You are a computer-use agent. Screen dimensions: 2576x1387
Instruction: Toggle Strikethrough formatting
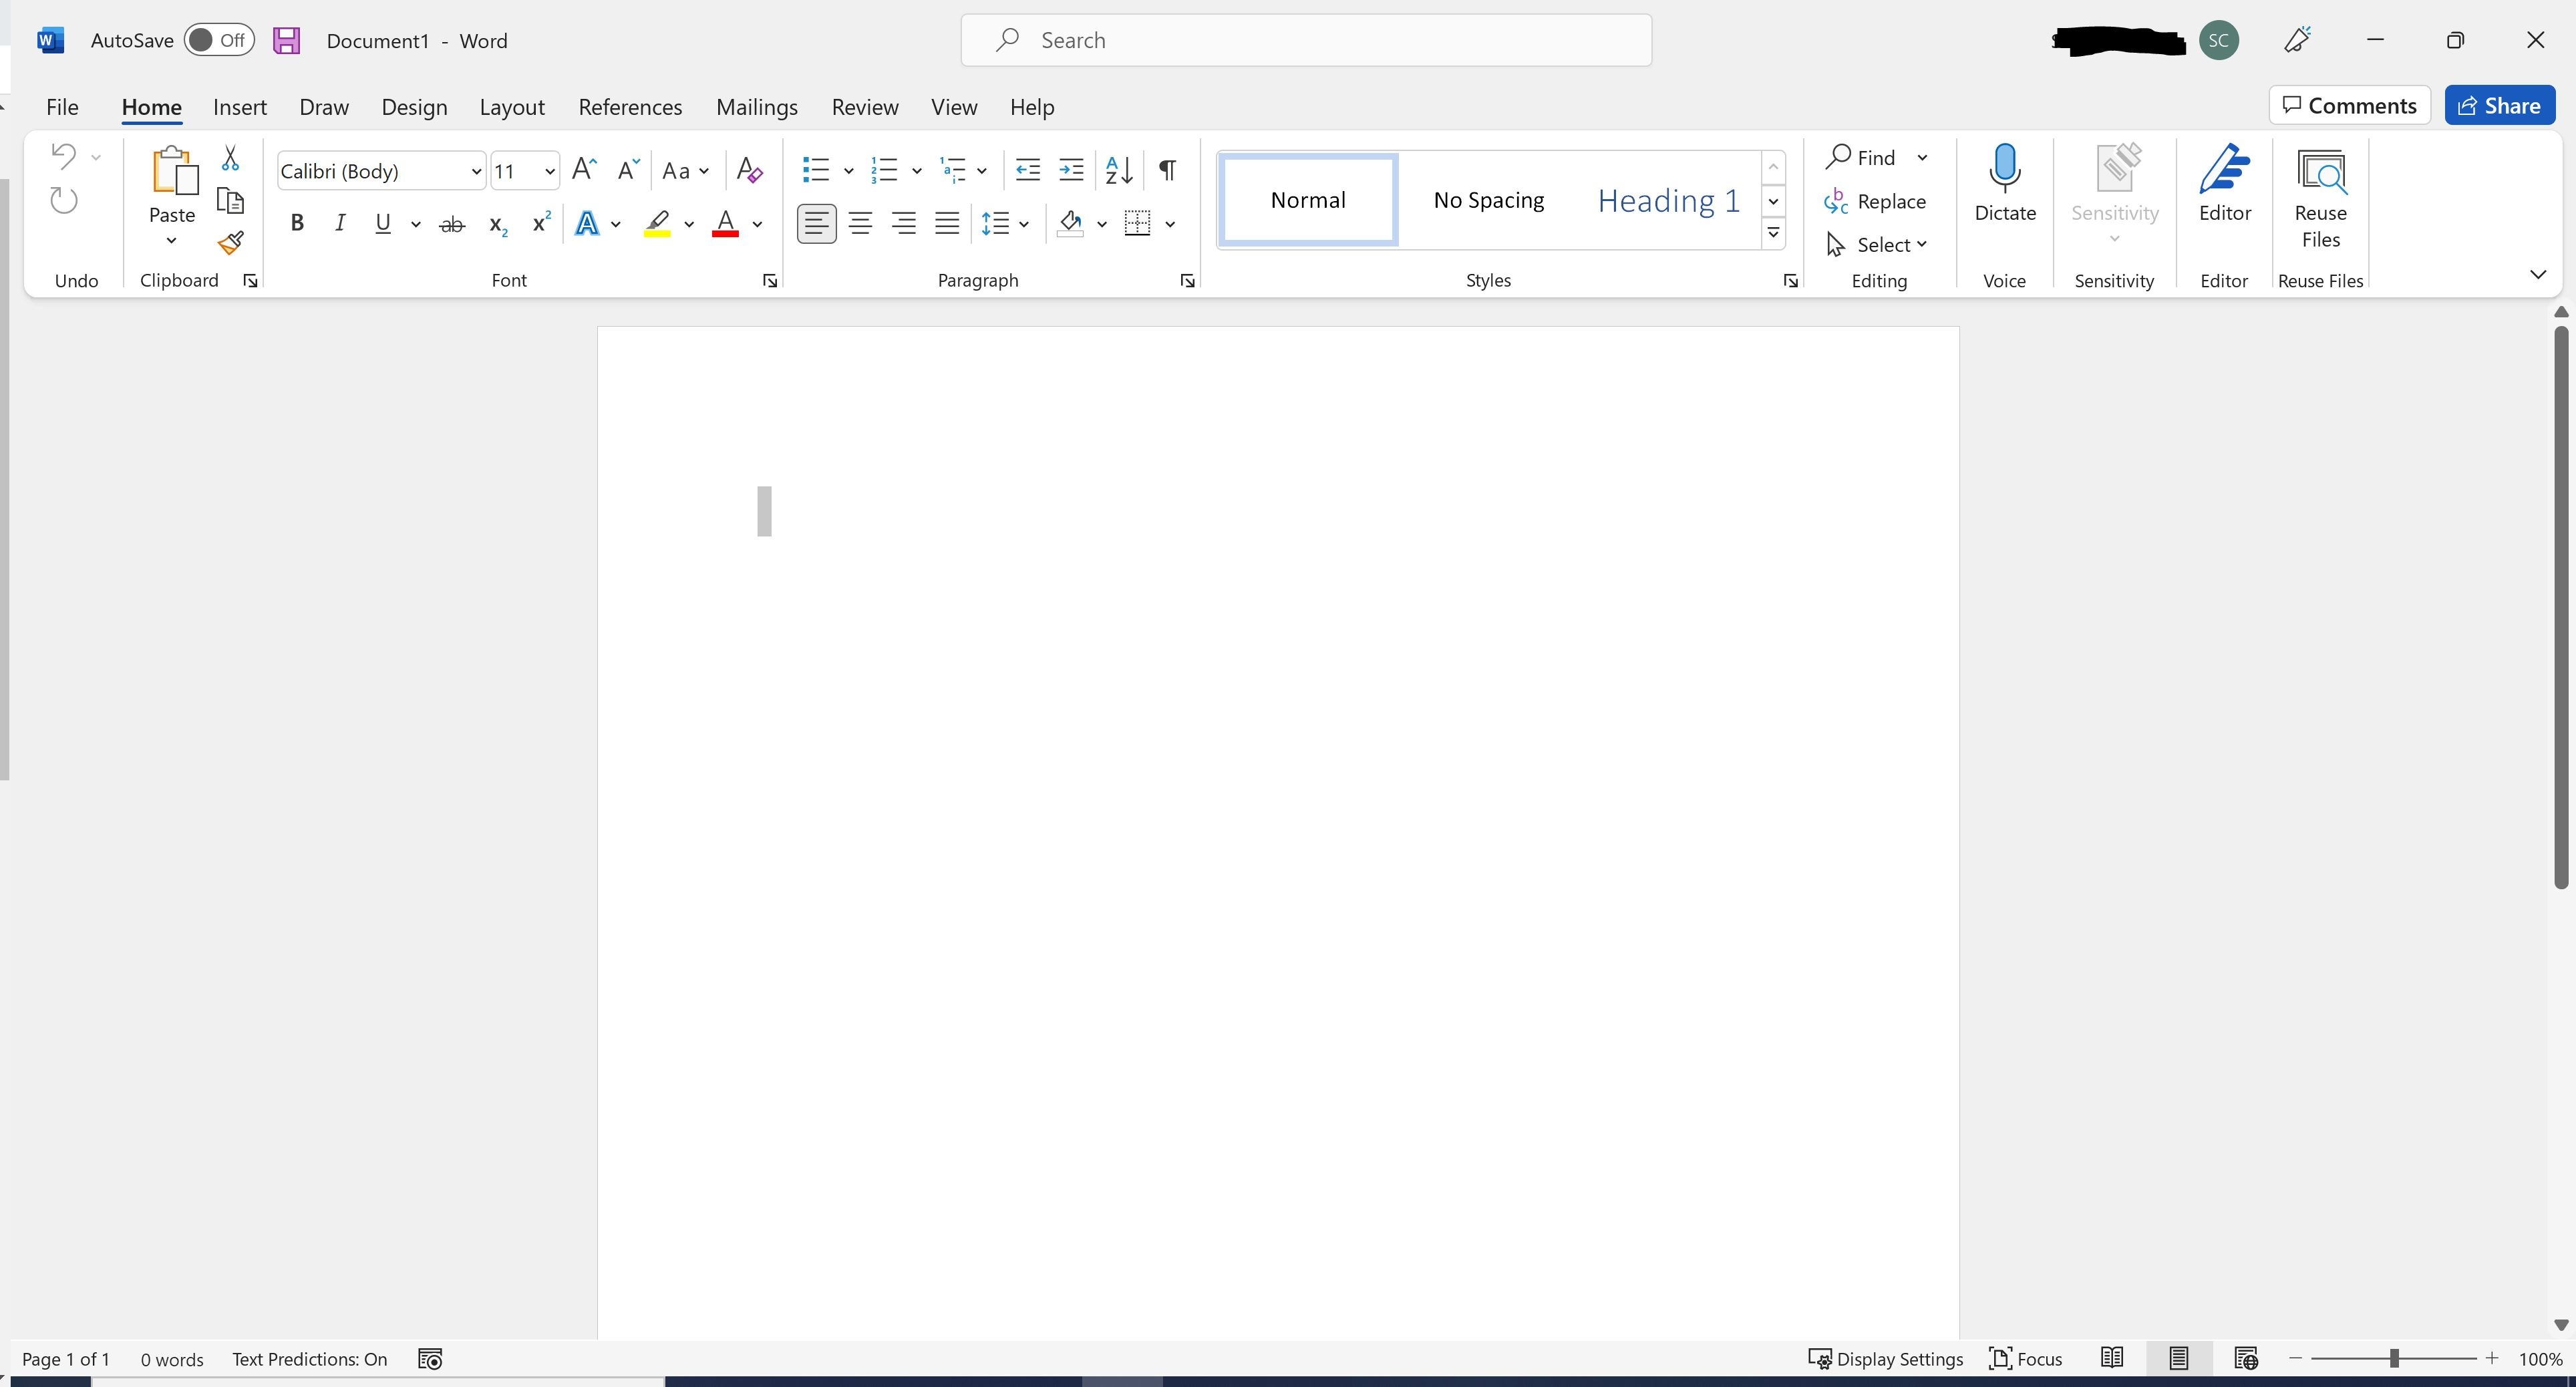pos(452,224)
